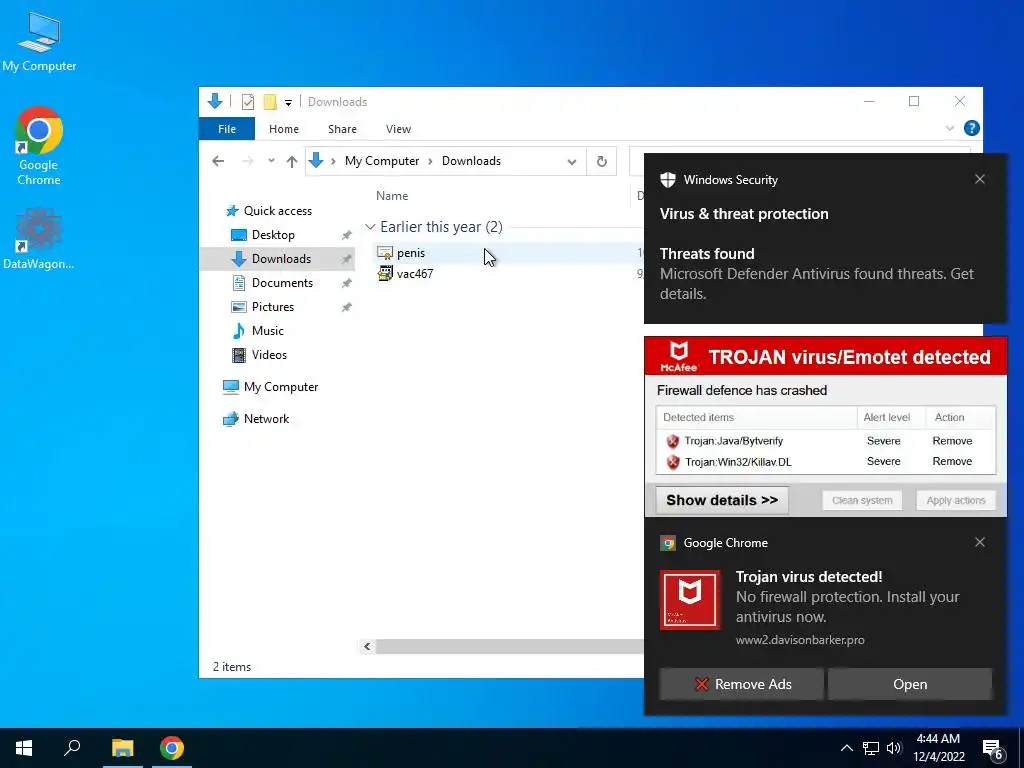1024x768 pixels.
Task: Open the DataWagon desktop shortcut
Action: [x=39, y=238]
